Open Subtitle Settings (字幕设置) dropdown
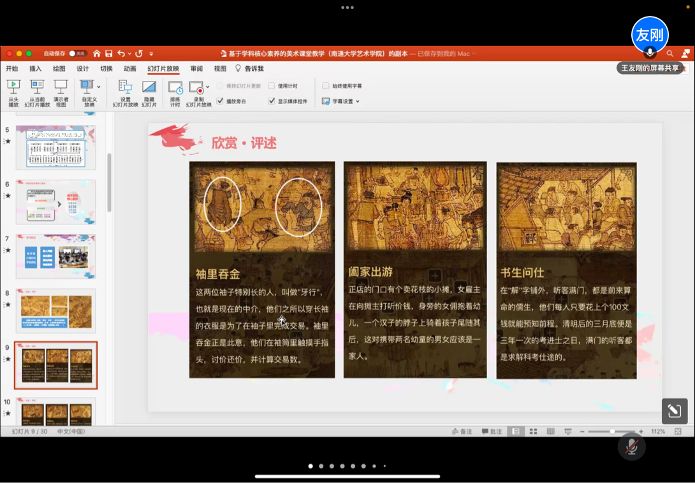Viewport: 695px width, 483px height. pos(340,101)
